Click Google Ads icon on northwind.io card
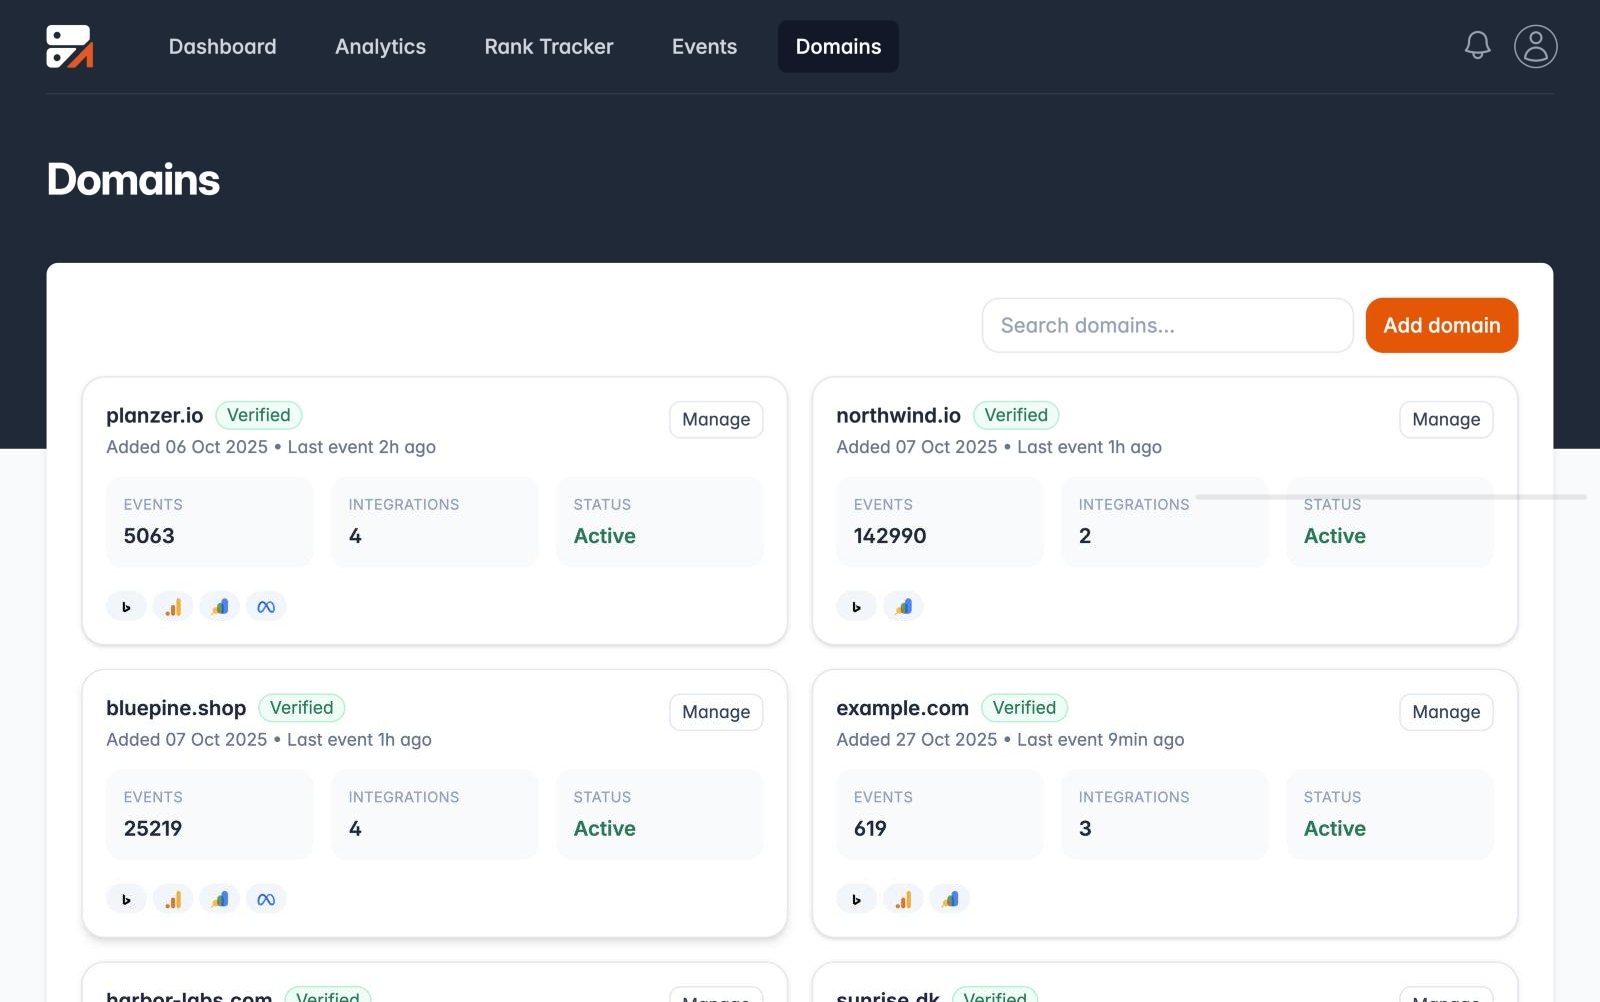 pyautogui.click(x=903, y=606)
